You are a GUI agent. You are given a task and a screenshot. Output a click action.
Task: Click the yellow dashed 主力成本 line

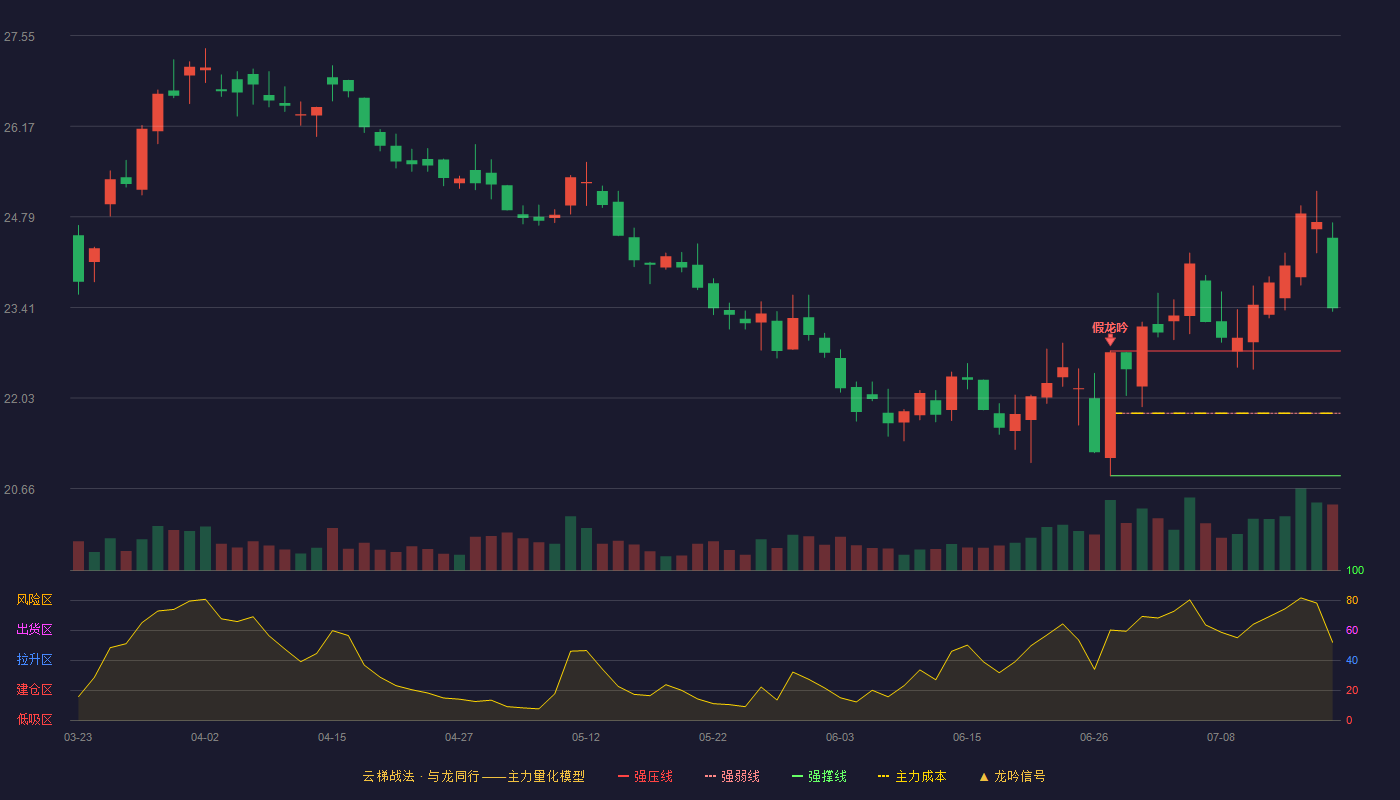1225,413
